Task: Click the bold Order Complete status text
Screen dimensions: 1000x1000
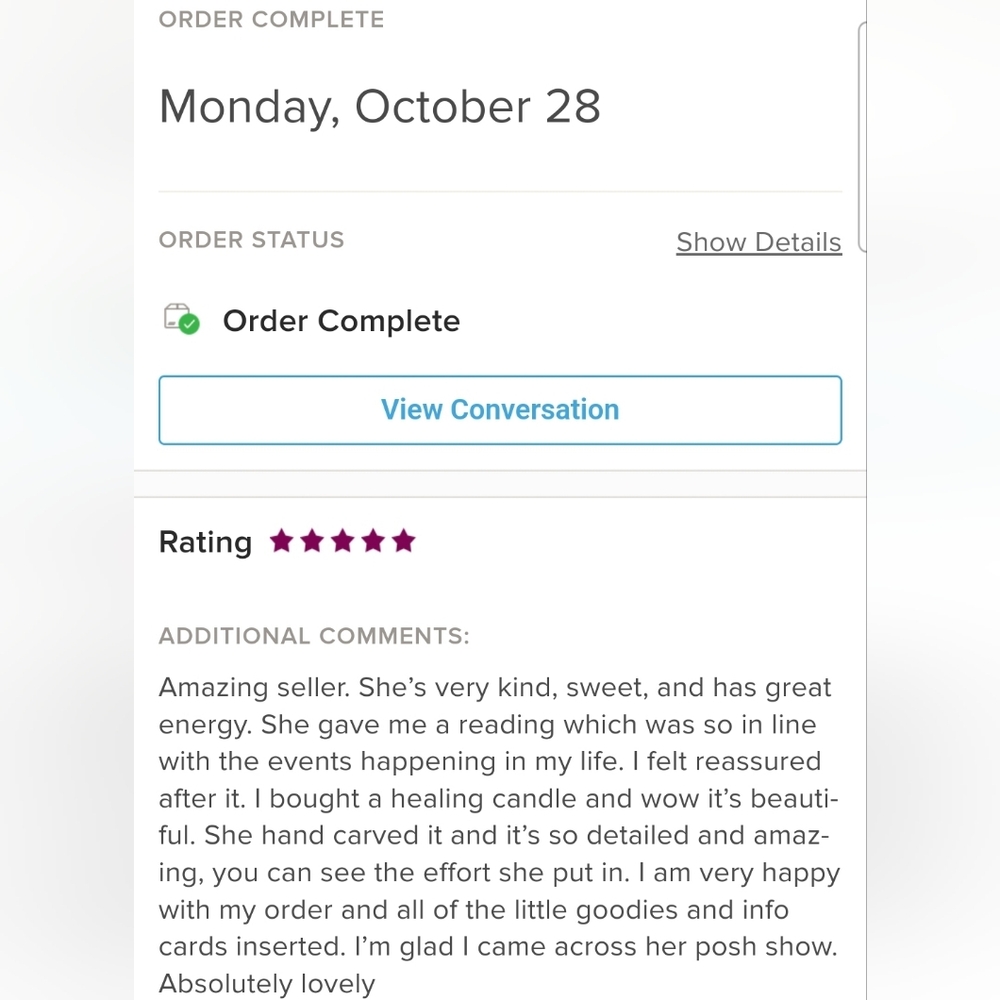Action: [x=341, y=321]
